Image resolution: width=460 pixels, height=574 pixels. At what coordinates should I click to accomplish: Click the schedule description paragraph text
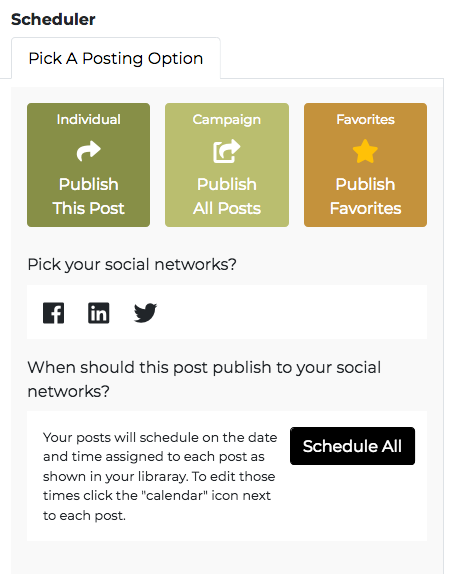[160, 476]
